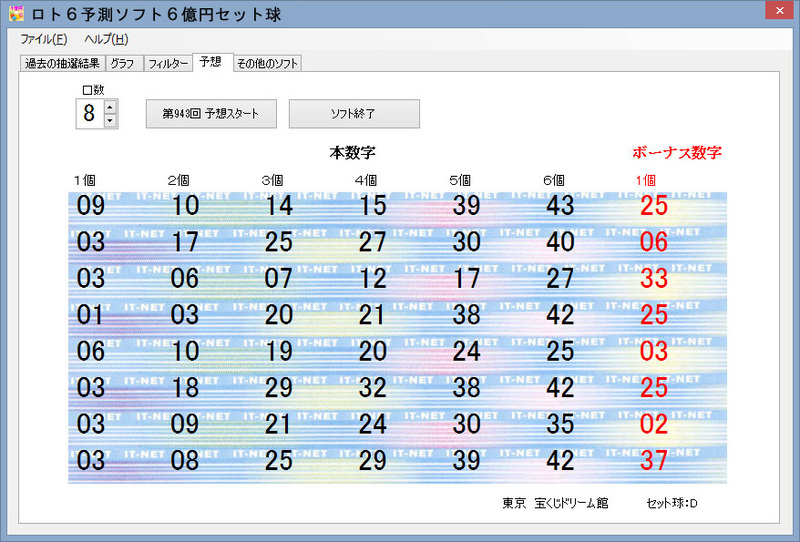Click the 6個 column label

[554, 180]
